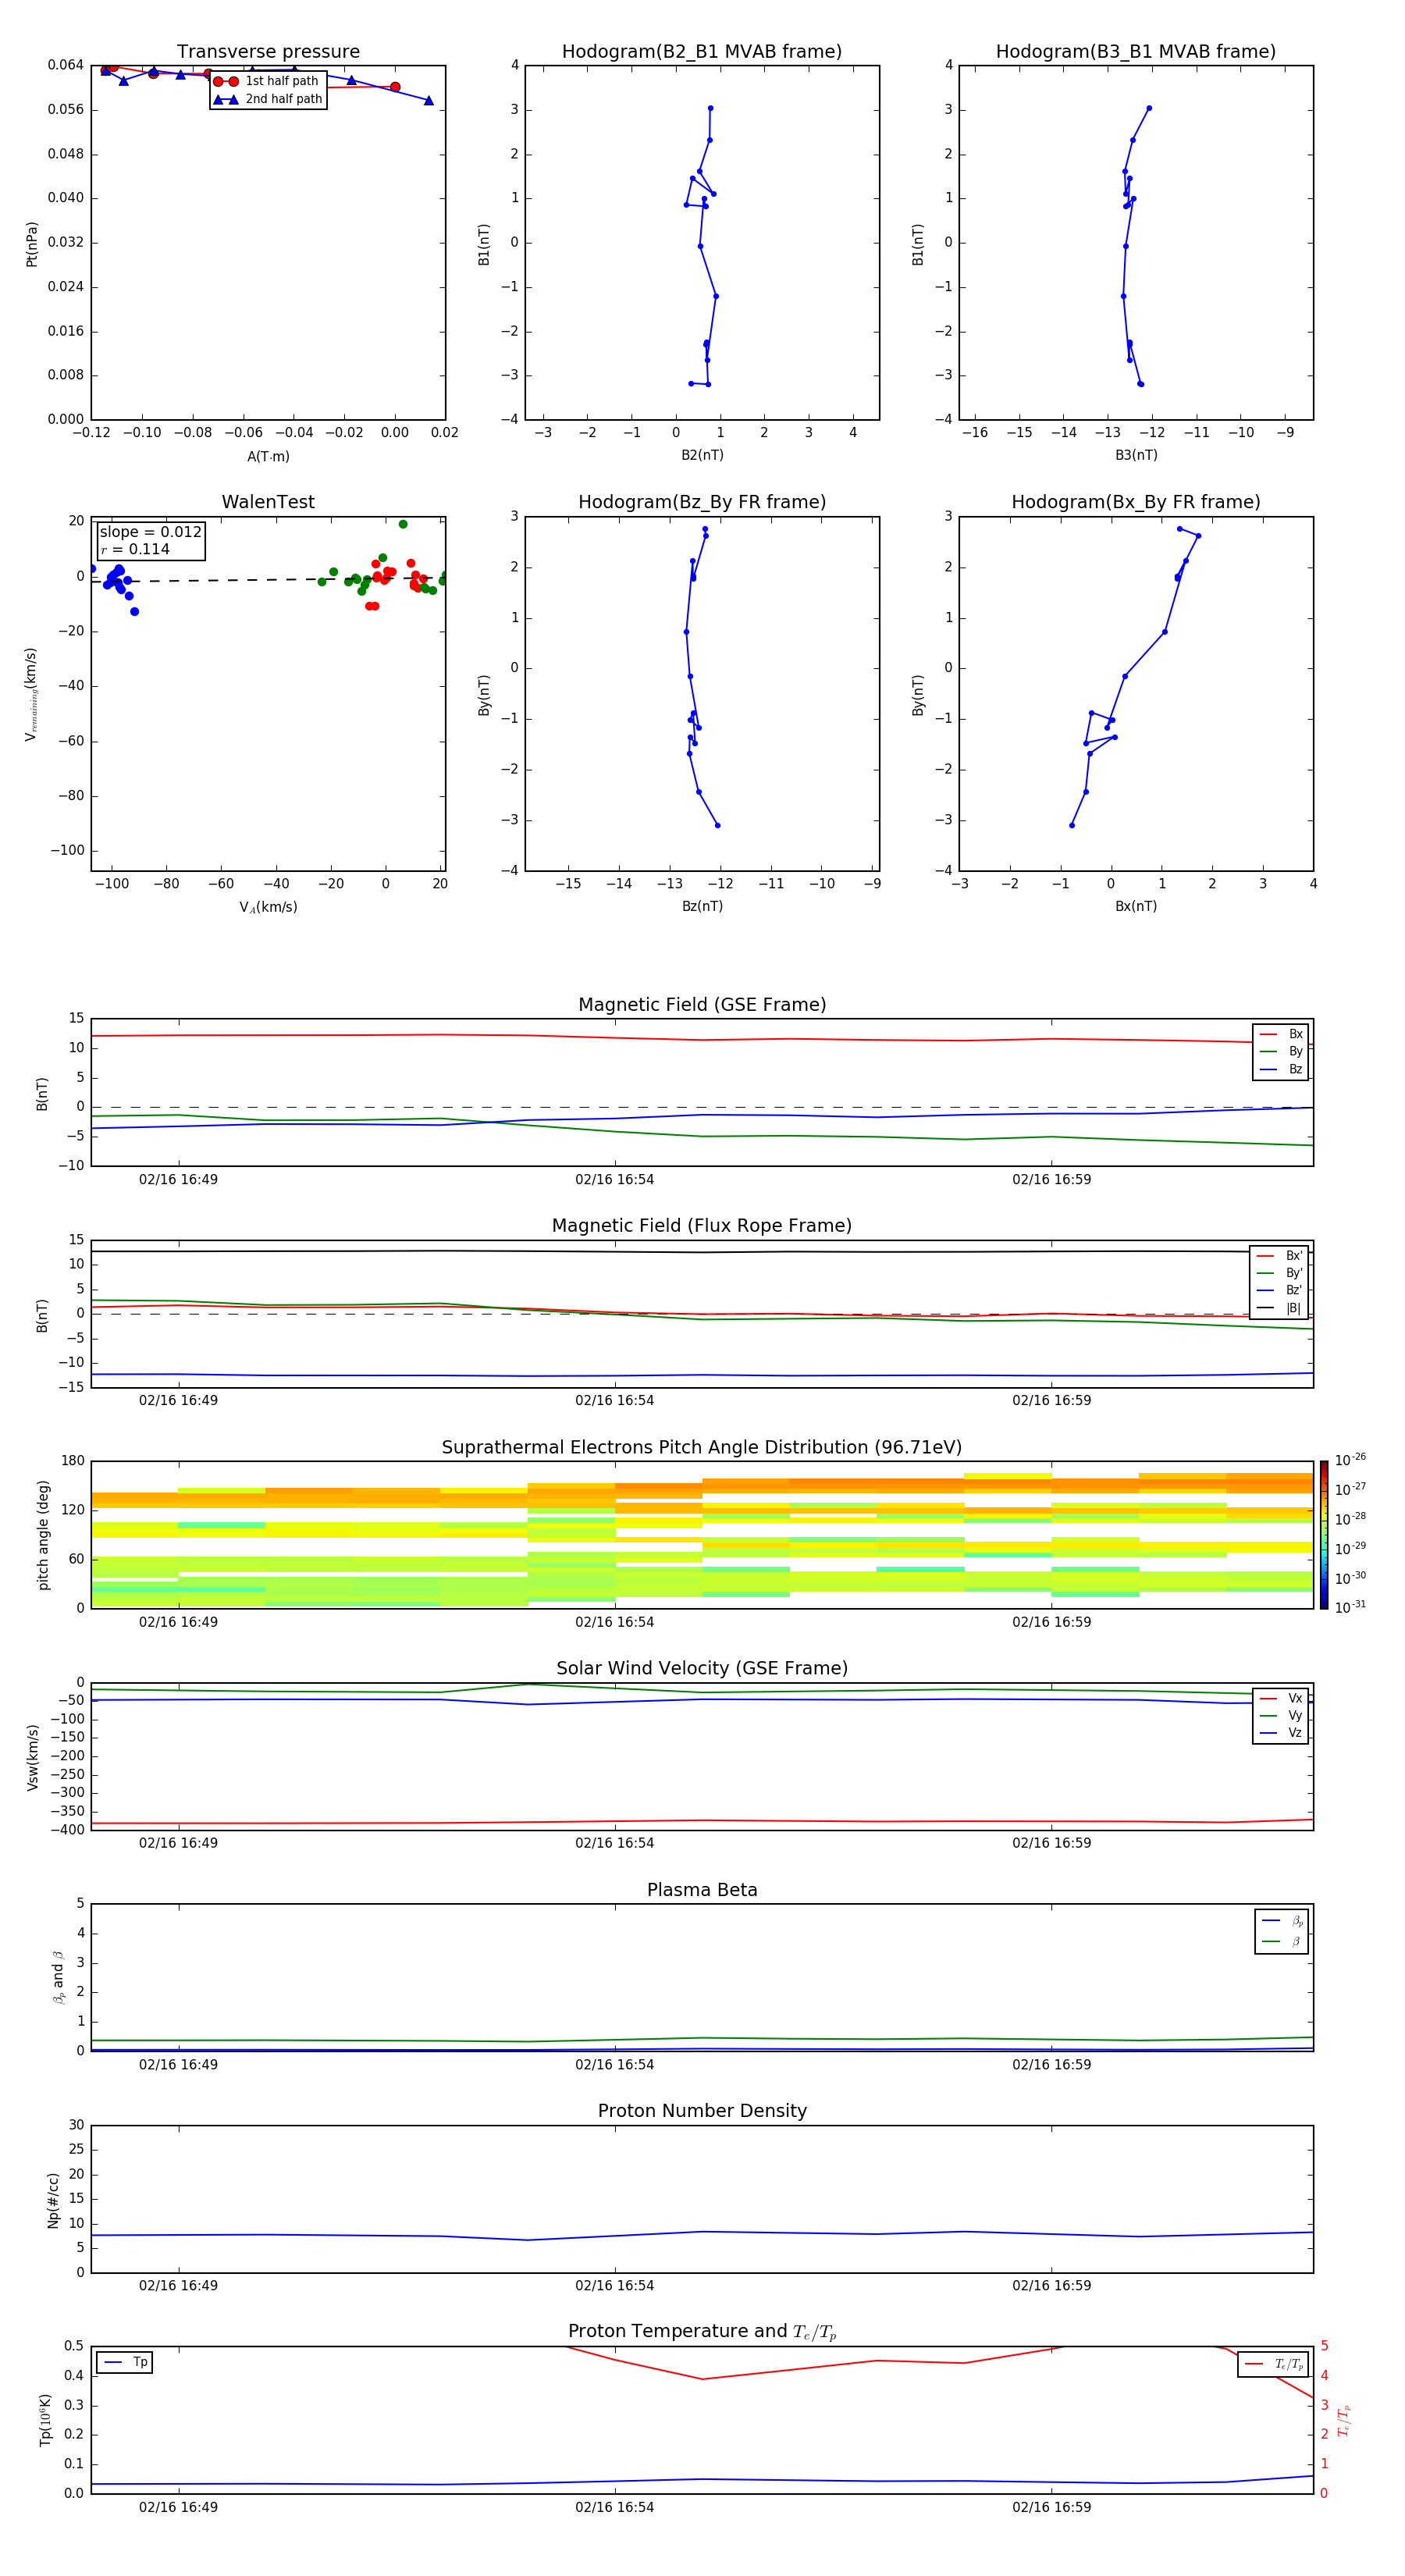Select the By' legend entry in flux rope plot
This screenshot has height=2576, width=1405.
point(1280,1273)
